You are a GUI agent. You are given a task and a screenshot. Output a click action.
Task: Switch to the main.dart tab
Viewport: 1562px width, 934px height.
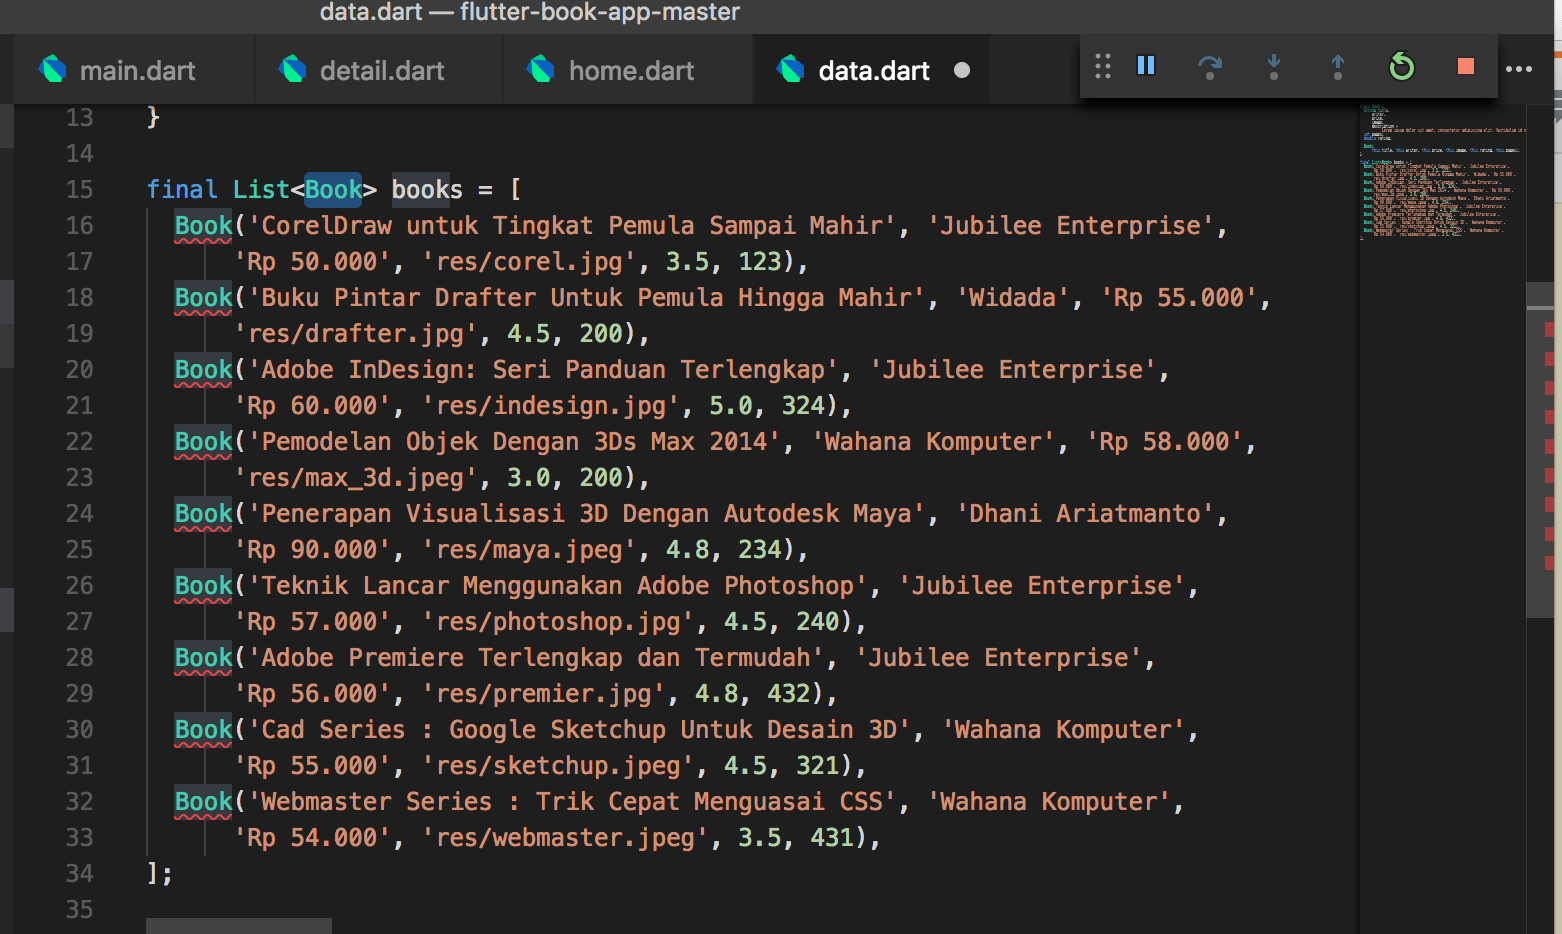click(137, 71)
